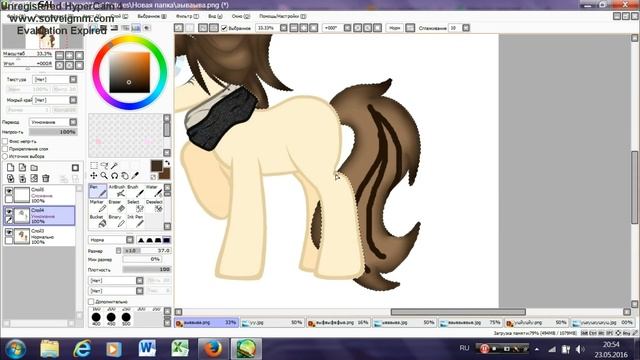The height and width of the screenshot is (360, 640).
Task: Open the Вид menu
Action: [x=215, y=16]
